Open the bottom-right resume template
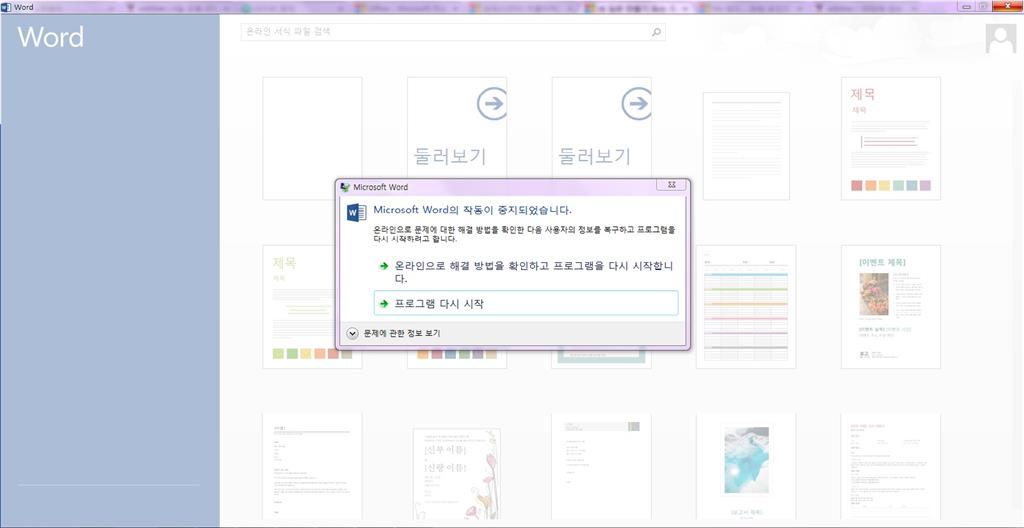Screen dimensions: 1024x528 pyautogui.click(x=891, y=467)
